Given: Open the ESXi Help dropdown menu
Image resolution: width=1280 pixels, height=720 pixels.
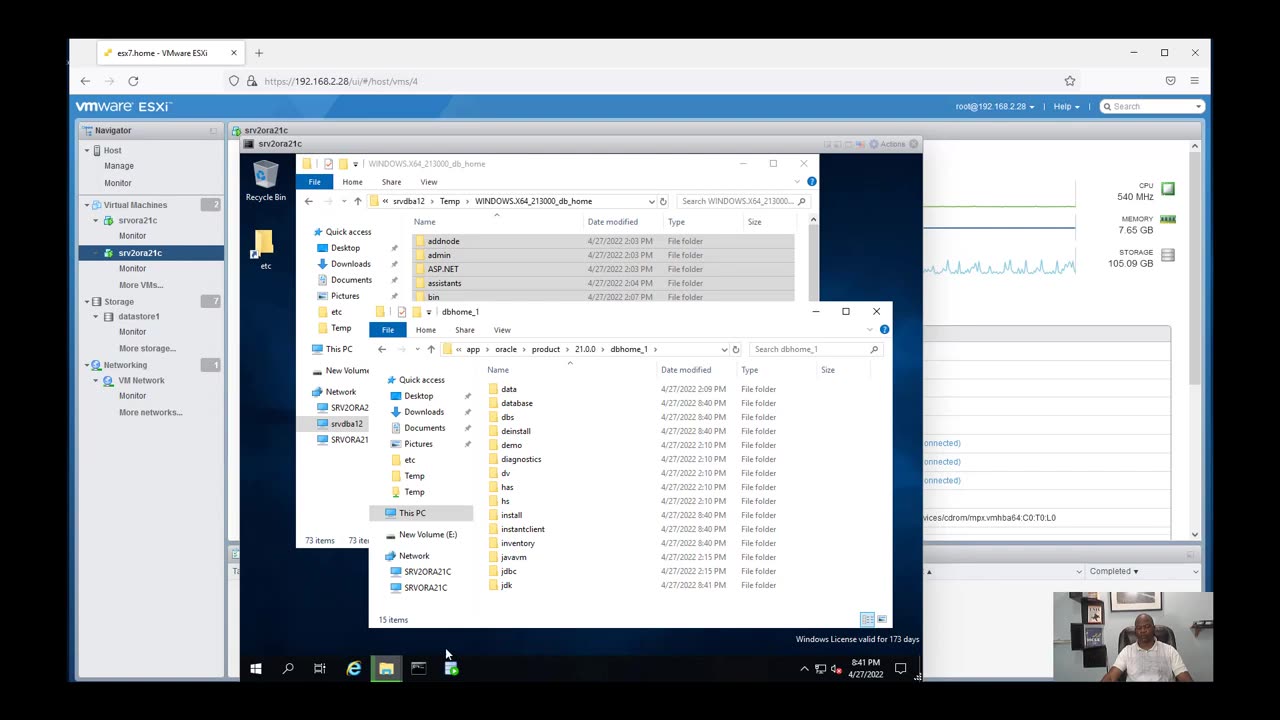Looking at the screenshot, I should click(1066, 106).
